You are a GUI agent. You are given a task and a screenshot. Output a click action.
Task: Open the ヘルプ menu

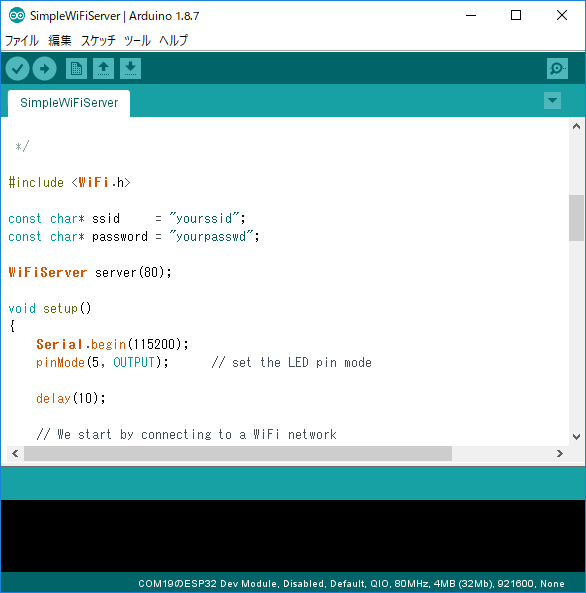pyautogui.click(x=173, y=40)
